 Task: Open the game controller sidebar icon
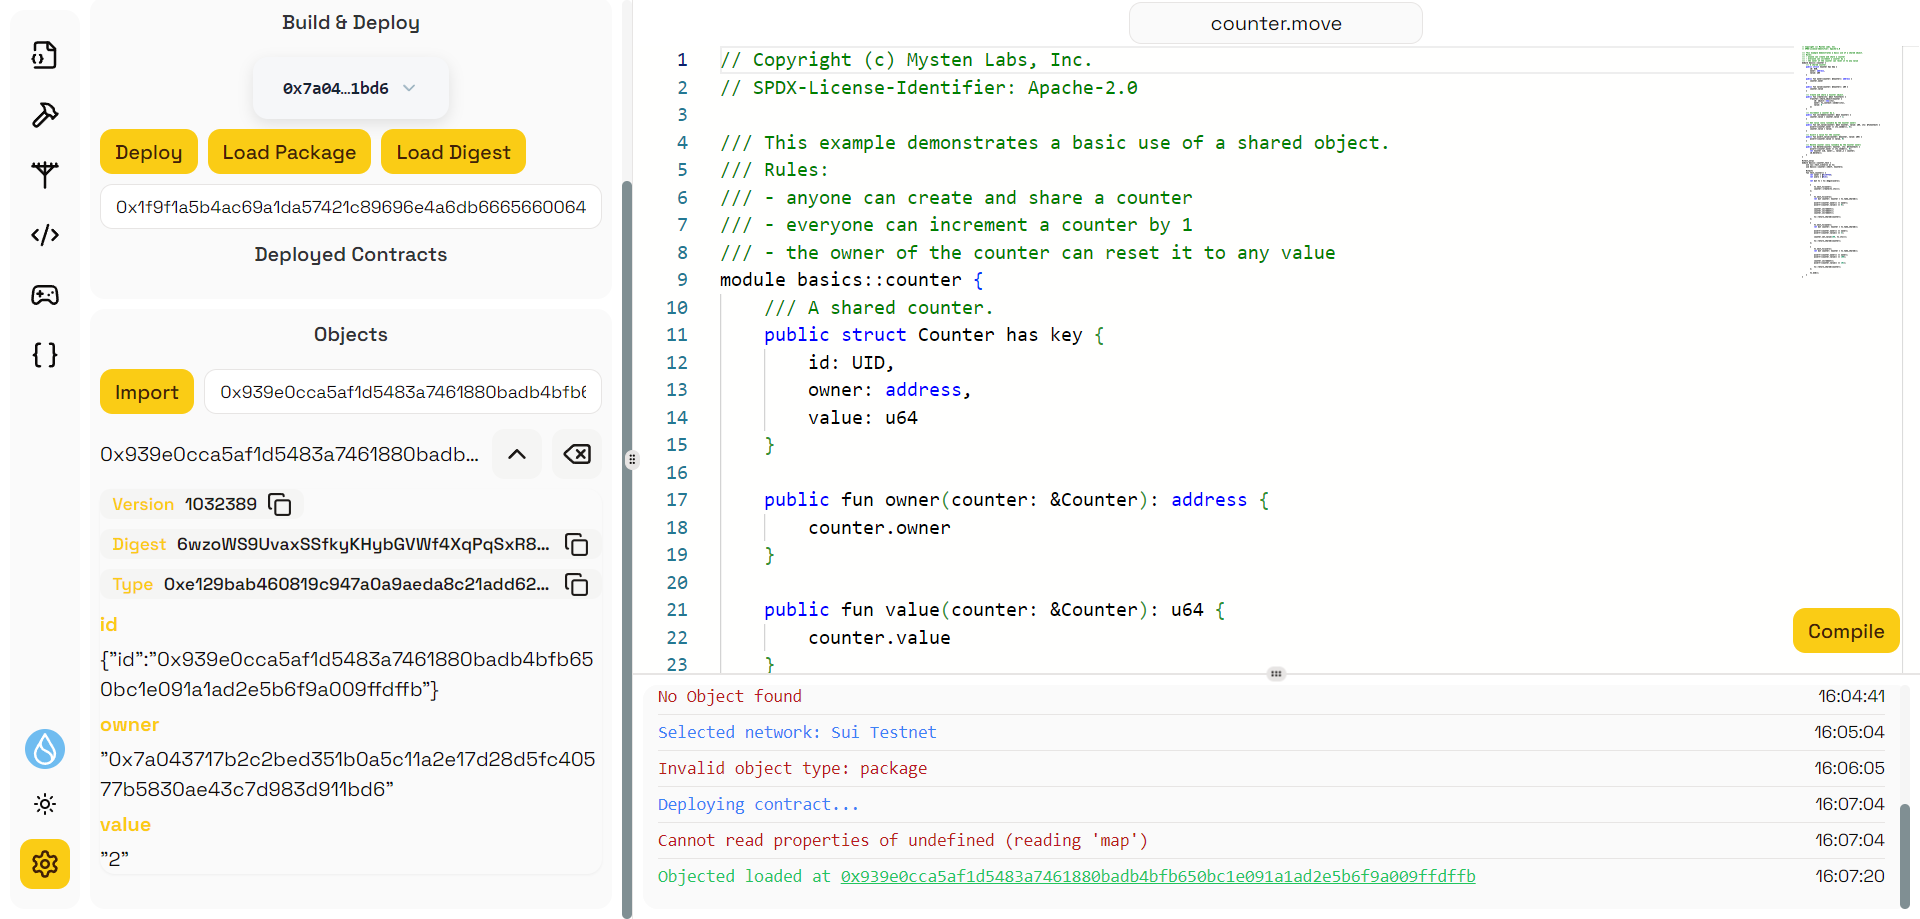45,295
